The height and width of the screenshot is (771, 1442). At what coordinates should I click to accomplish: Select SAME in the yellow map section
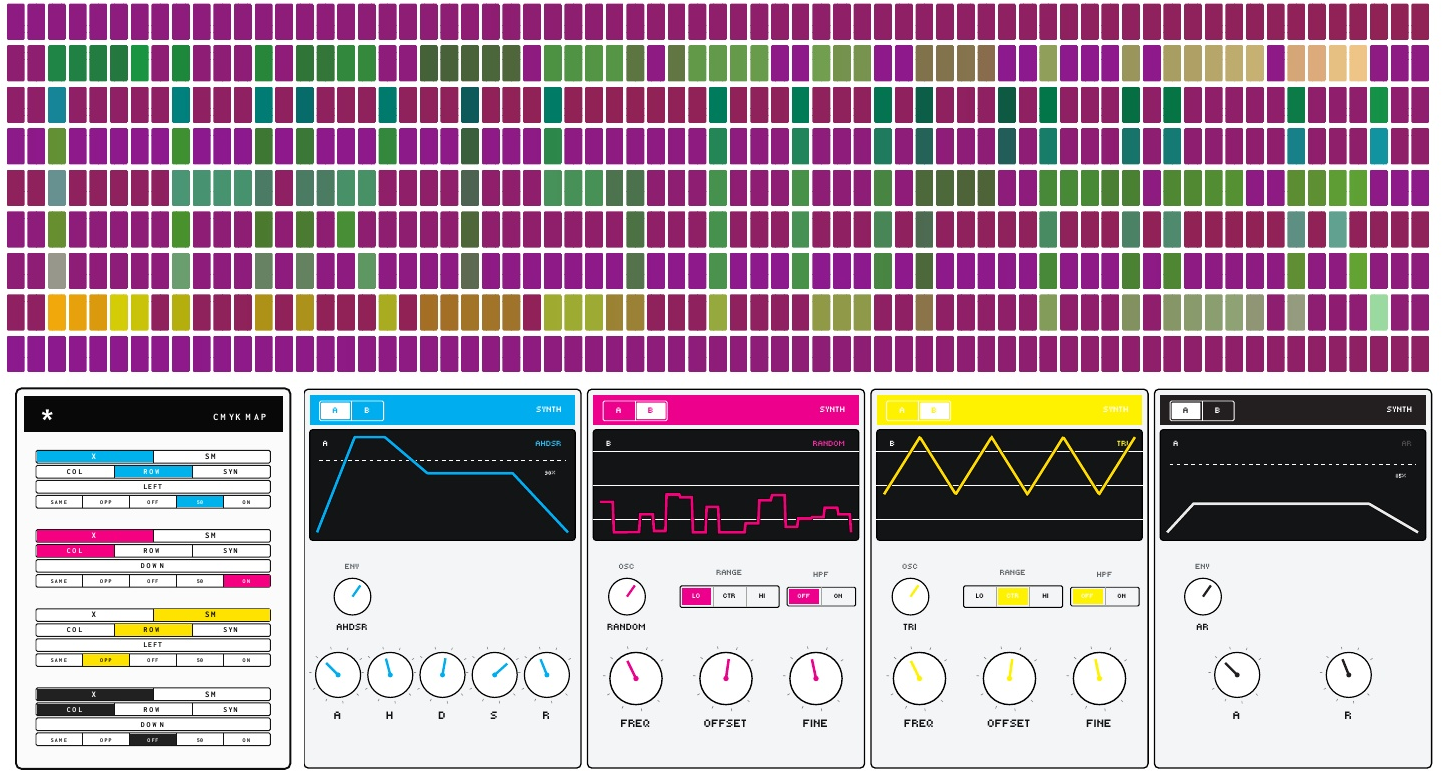[x=59, y=660]
